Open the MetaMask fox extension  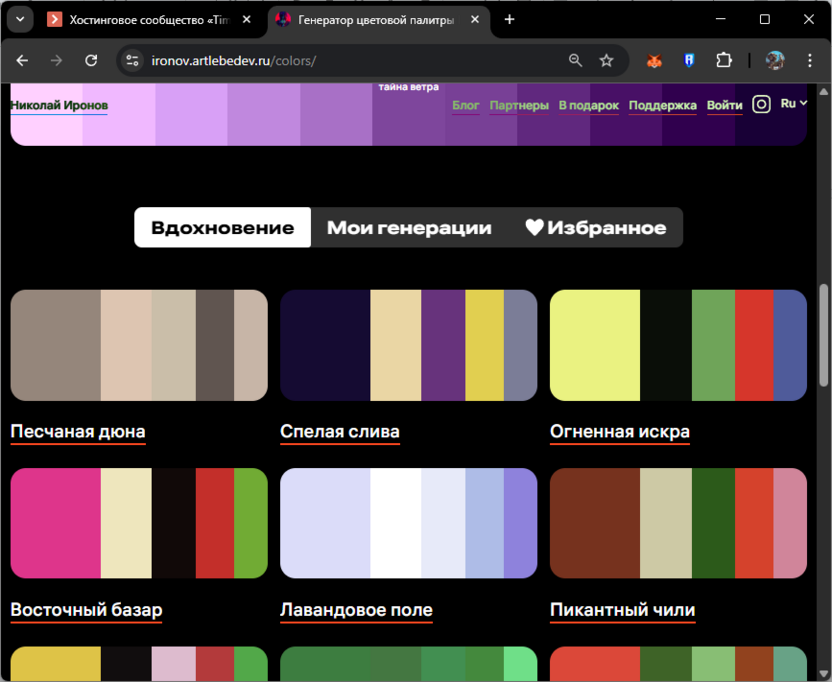pyautogui.click(x=654, y=61)
